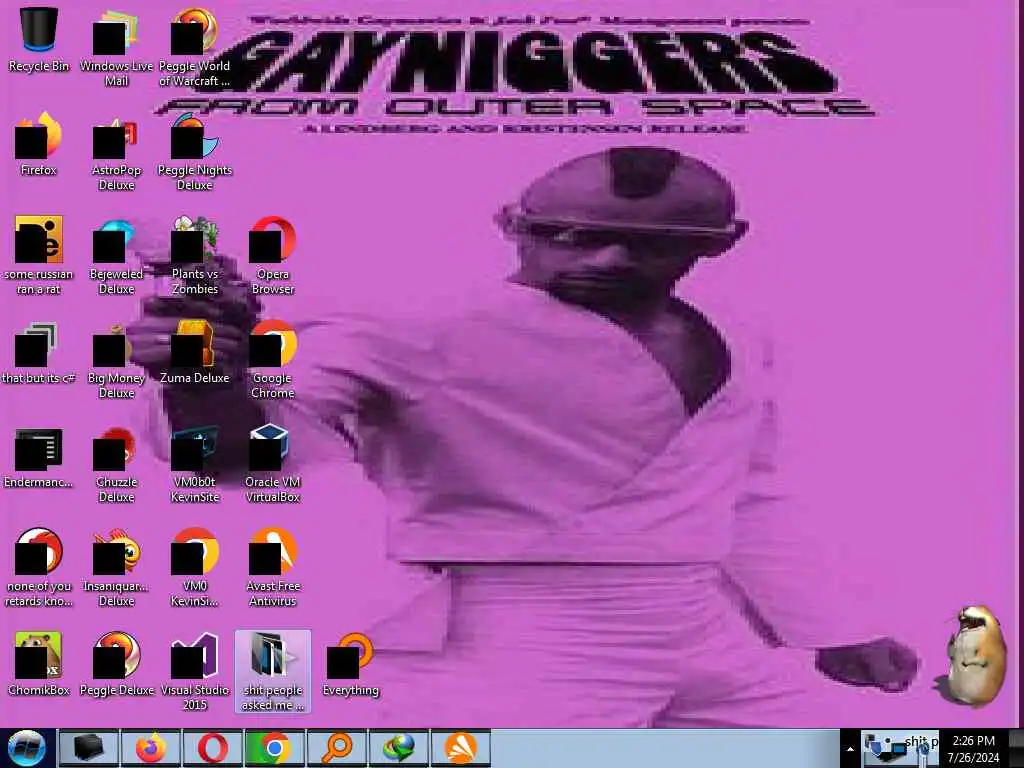This screenshot has width=1024, height=768.
Task: Select the Big Money Deluxe icon
Action: click(116, 359)
